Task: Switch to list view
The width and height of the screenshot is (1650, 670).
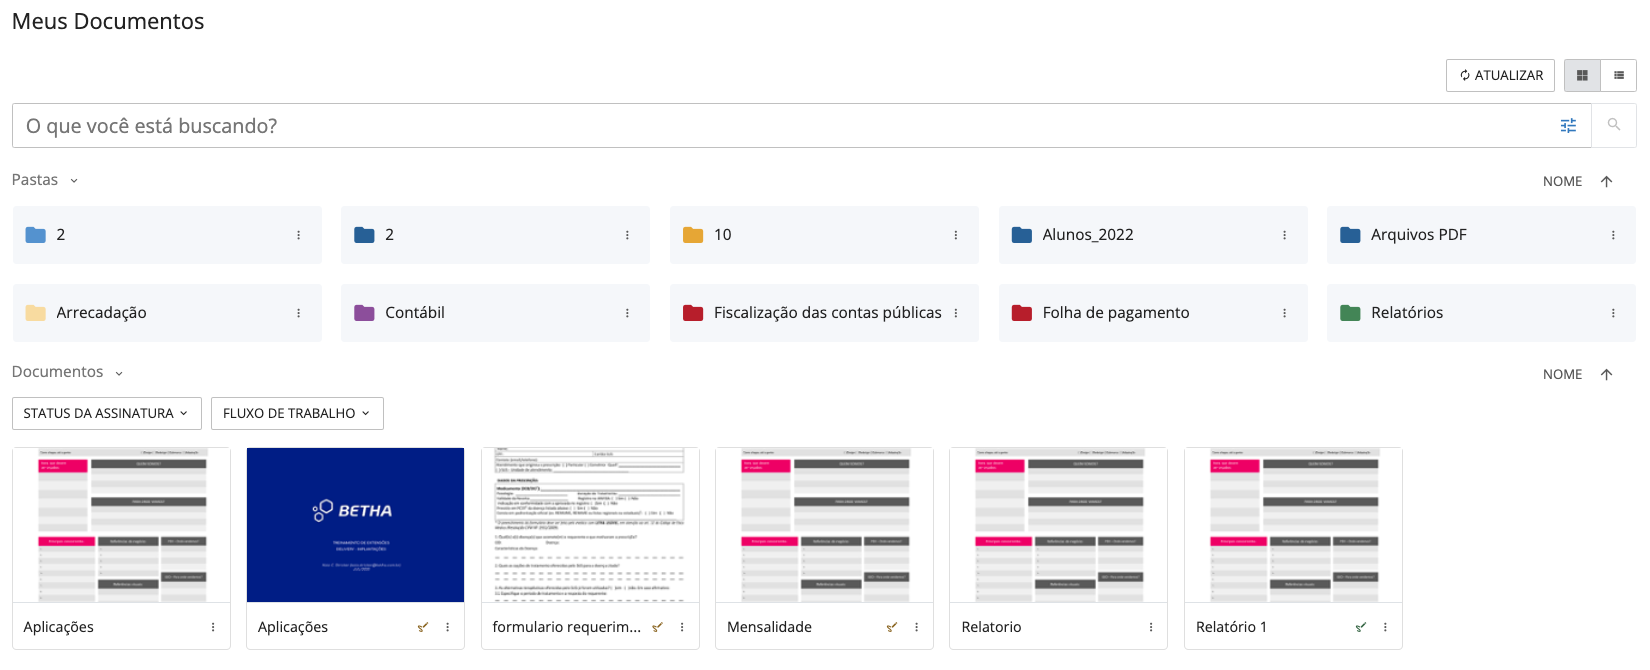Action: 1618,76
